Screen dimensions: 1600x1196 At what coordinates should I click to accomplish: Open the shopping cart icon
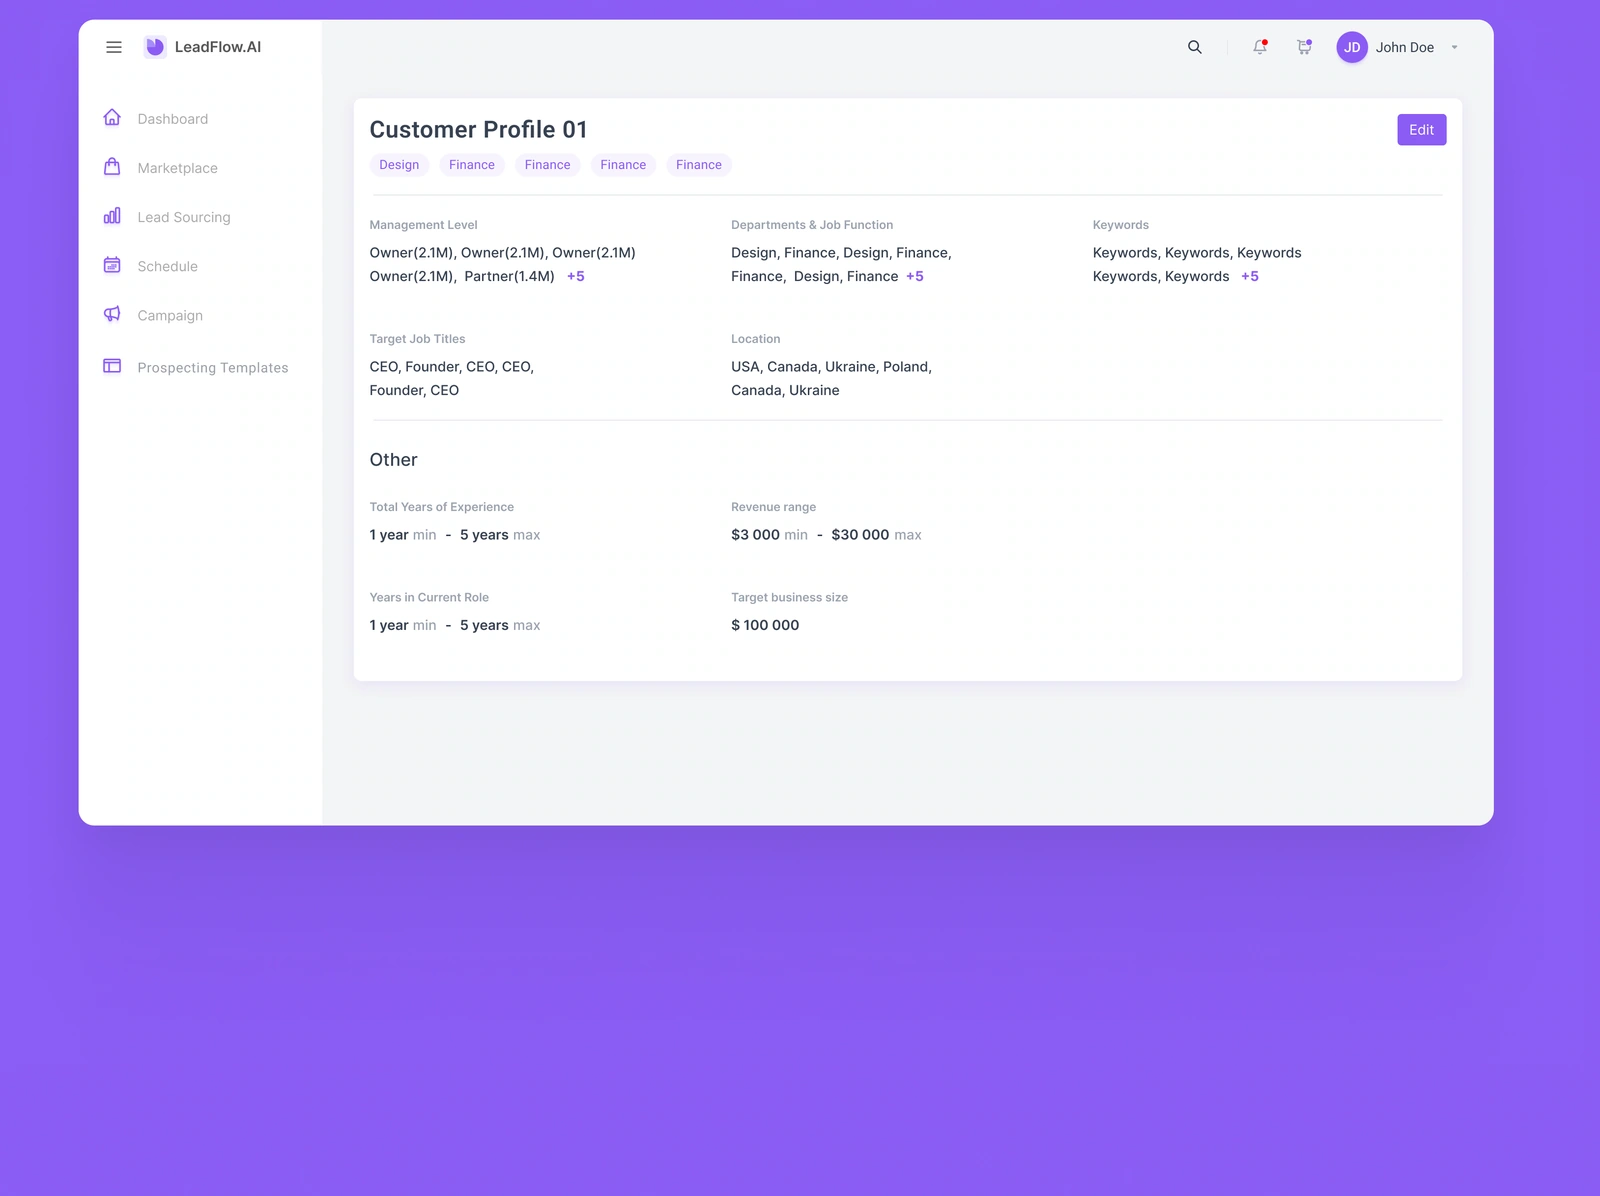tap(1304, 47)
